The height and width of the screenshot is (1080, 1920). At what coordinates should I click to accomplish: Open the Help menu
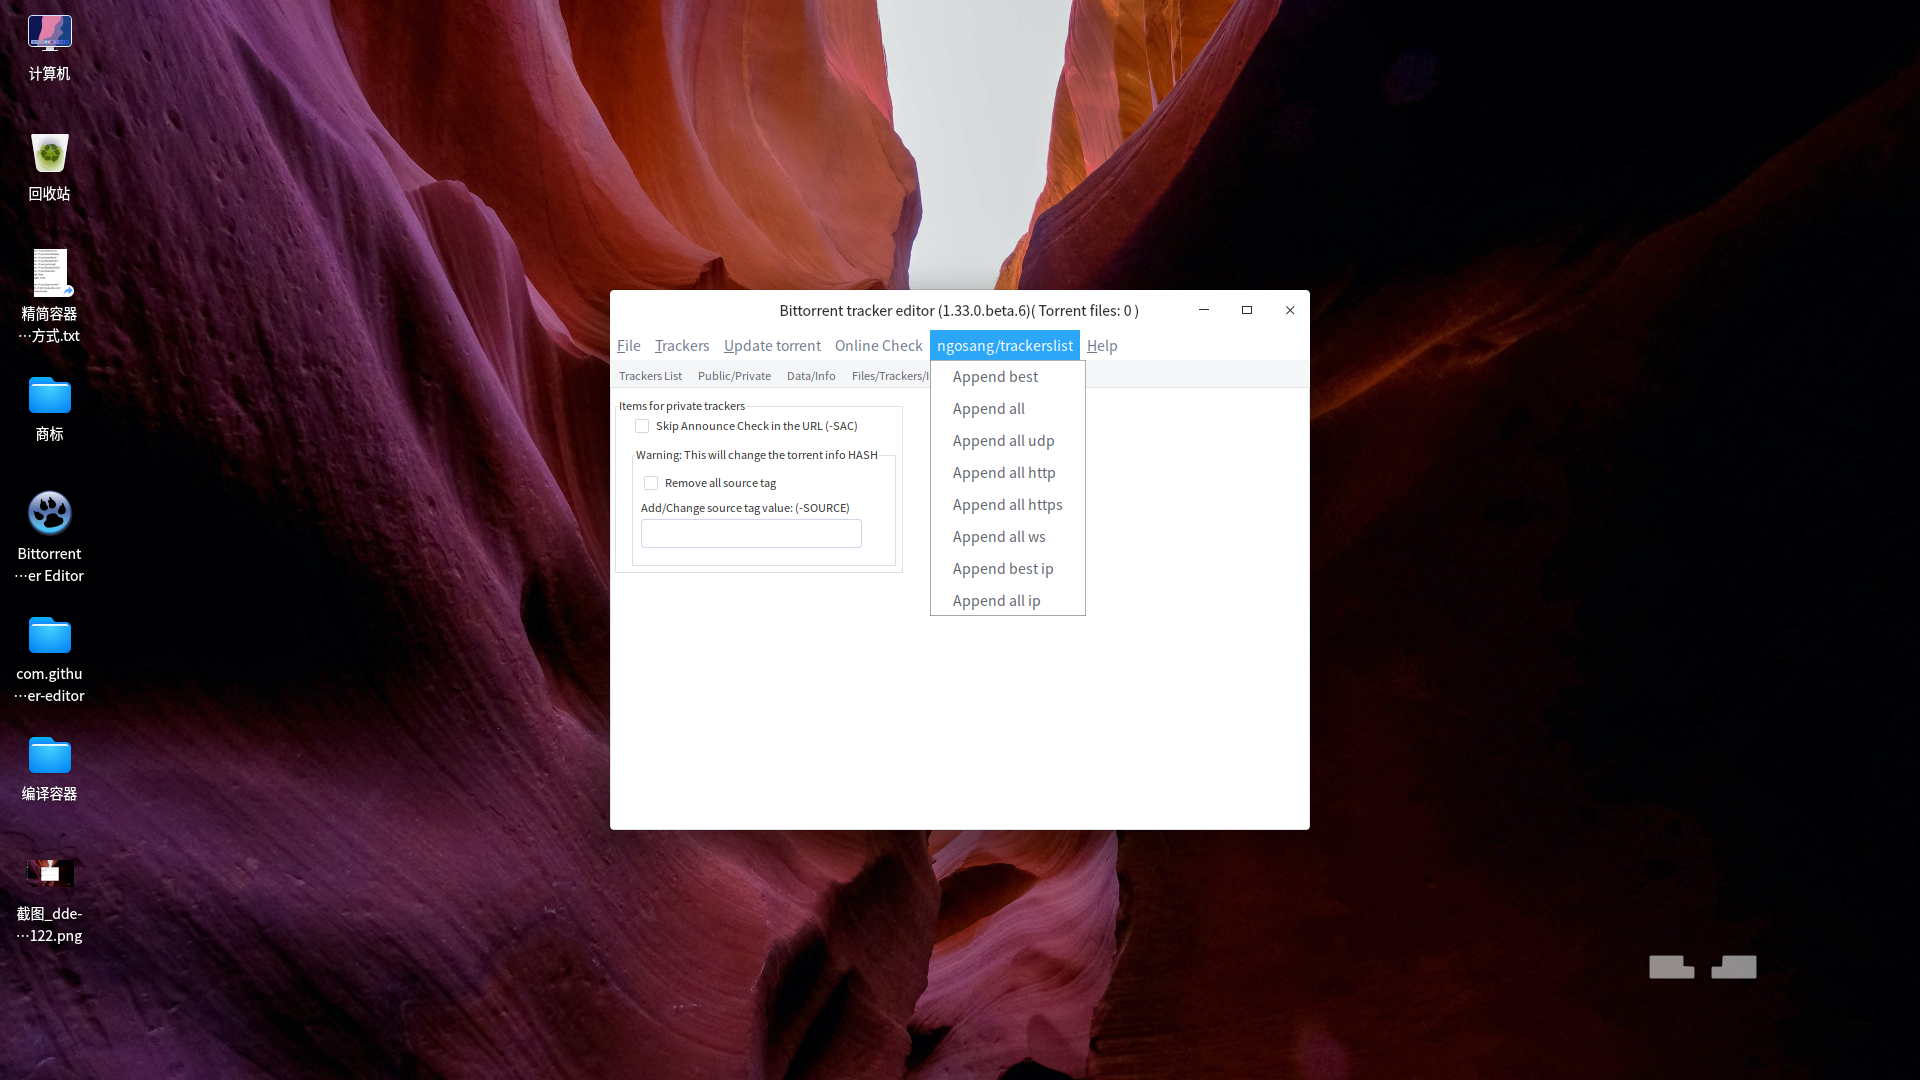pyautogui.click(x=1102, y=345)
